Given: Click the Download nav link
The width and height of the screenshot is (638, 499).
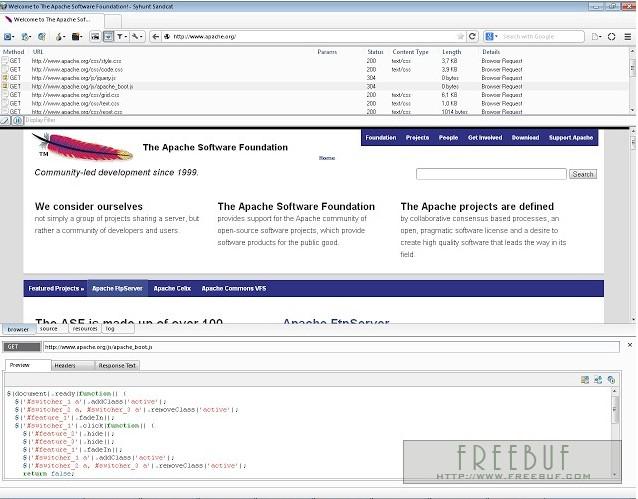Looking at the screenshot, I should coord(525,138).
